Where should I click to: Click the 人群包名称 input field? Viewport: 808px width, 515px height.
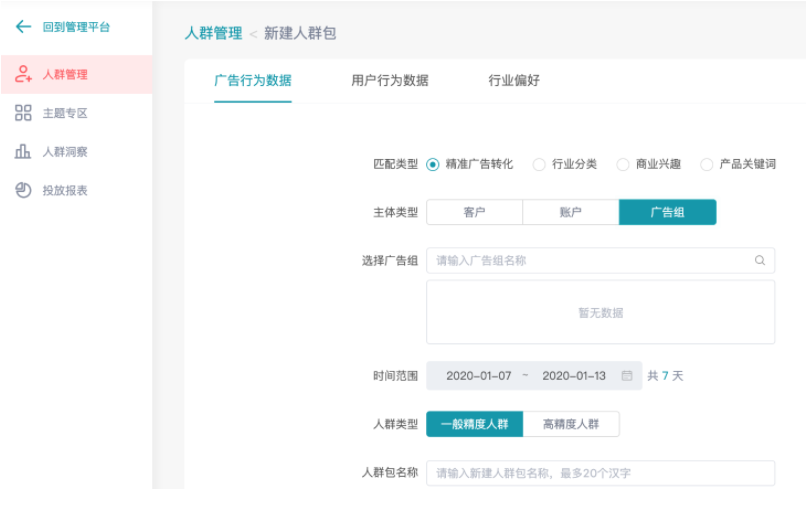point(600,473)
